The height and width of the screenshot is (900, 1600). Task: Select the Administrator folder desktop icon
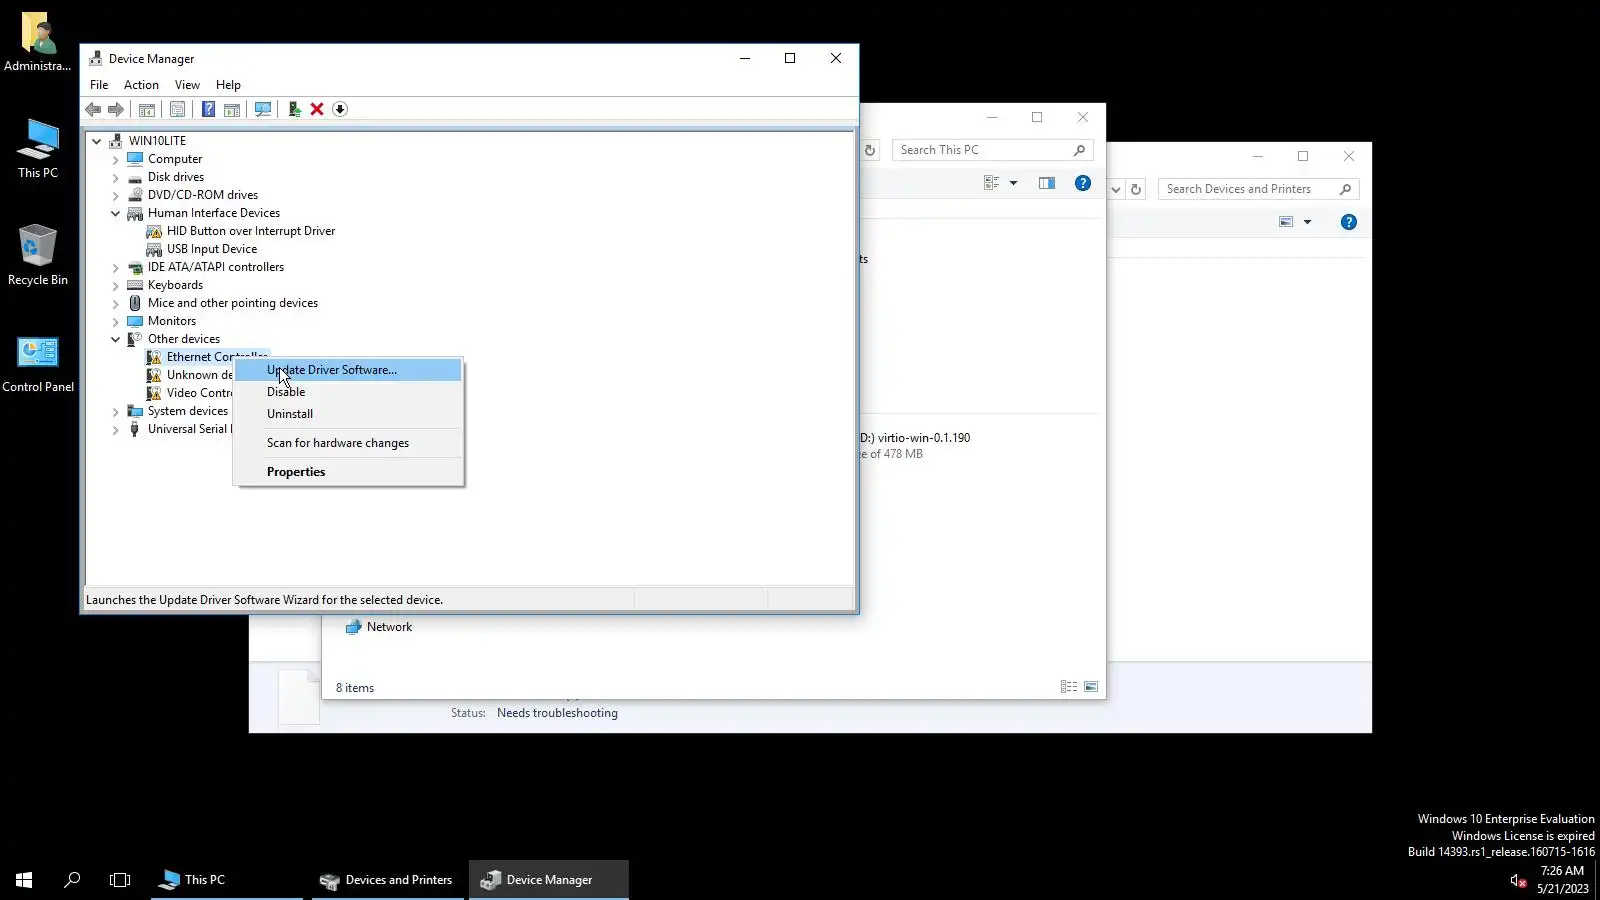click(x=38, y=41)
